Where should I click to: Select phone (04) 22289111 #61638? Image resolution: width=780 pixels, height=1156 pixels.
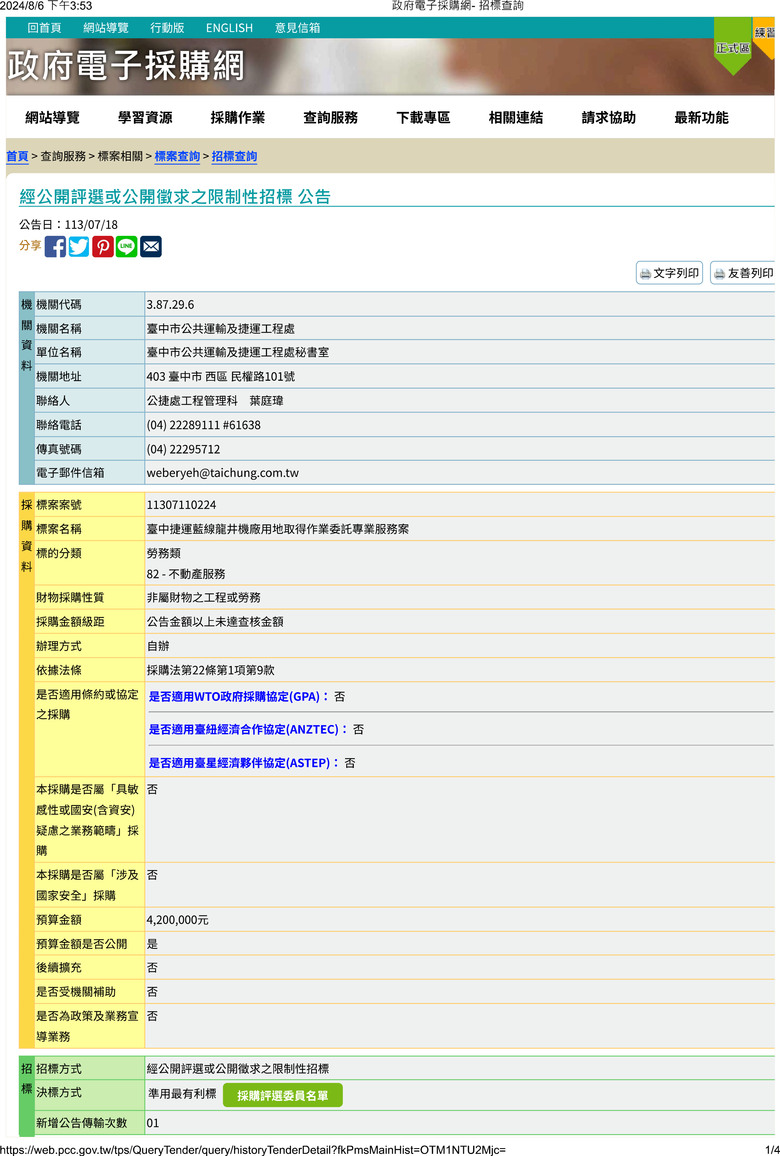203,425
